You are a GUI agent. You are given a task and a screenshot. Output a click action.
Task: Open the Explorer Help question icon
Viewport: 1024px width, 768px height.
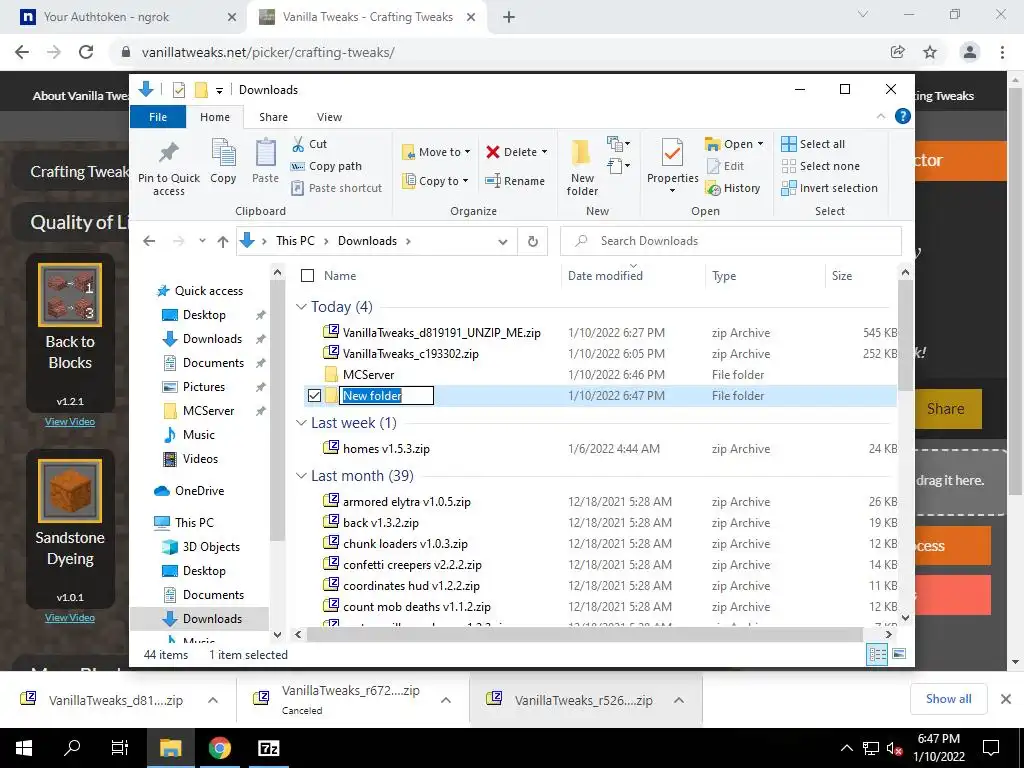pyautogui.click(x=903, y=116)
